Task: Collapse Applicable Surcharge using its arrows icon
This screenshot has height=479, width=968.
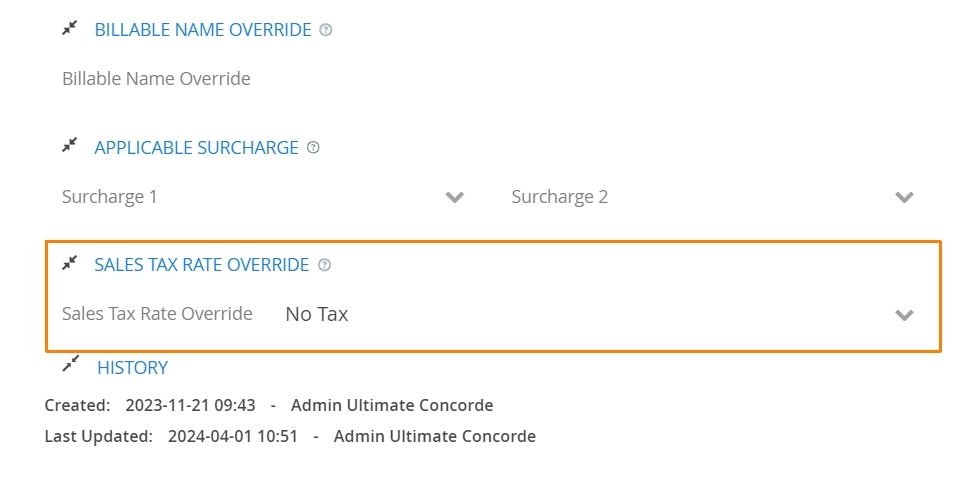Action: 70,146
